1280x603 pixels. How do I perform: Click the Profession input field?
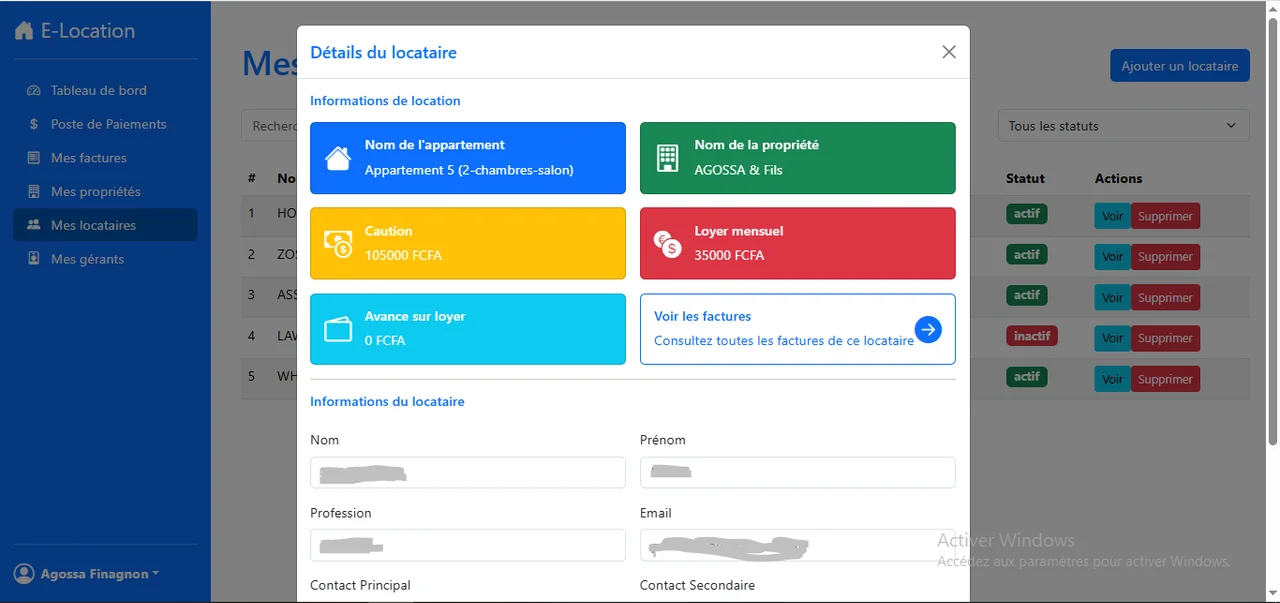pyautogui.click(x=467, y=545)
